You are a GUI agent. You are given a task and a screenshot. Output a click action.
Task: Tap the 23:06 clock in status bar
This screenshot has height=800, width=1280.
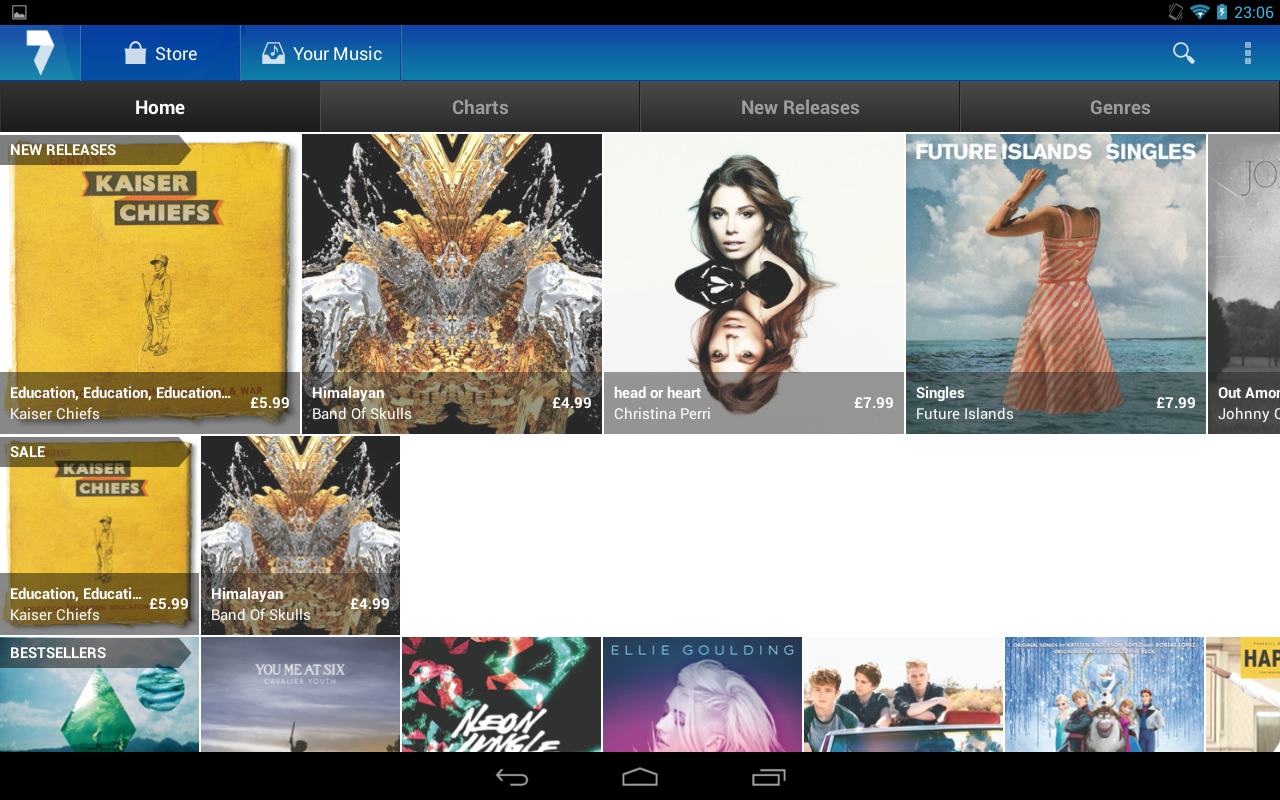[x=1254, y=12]
